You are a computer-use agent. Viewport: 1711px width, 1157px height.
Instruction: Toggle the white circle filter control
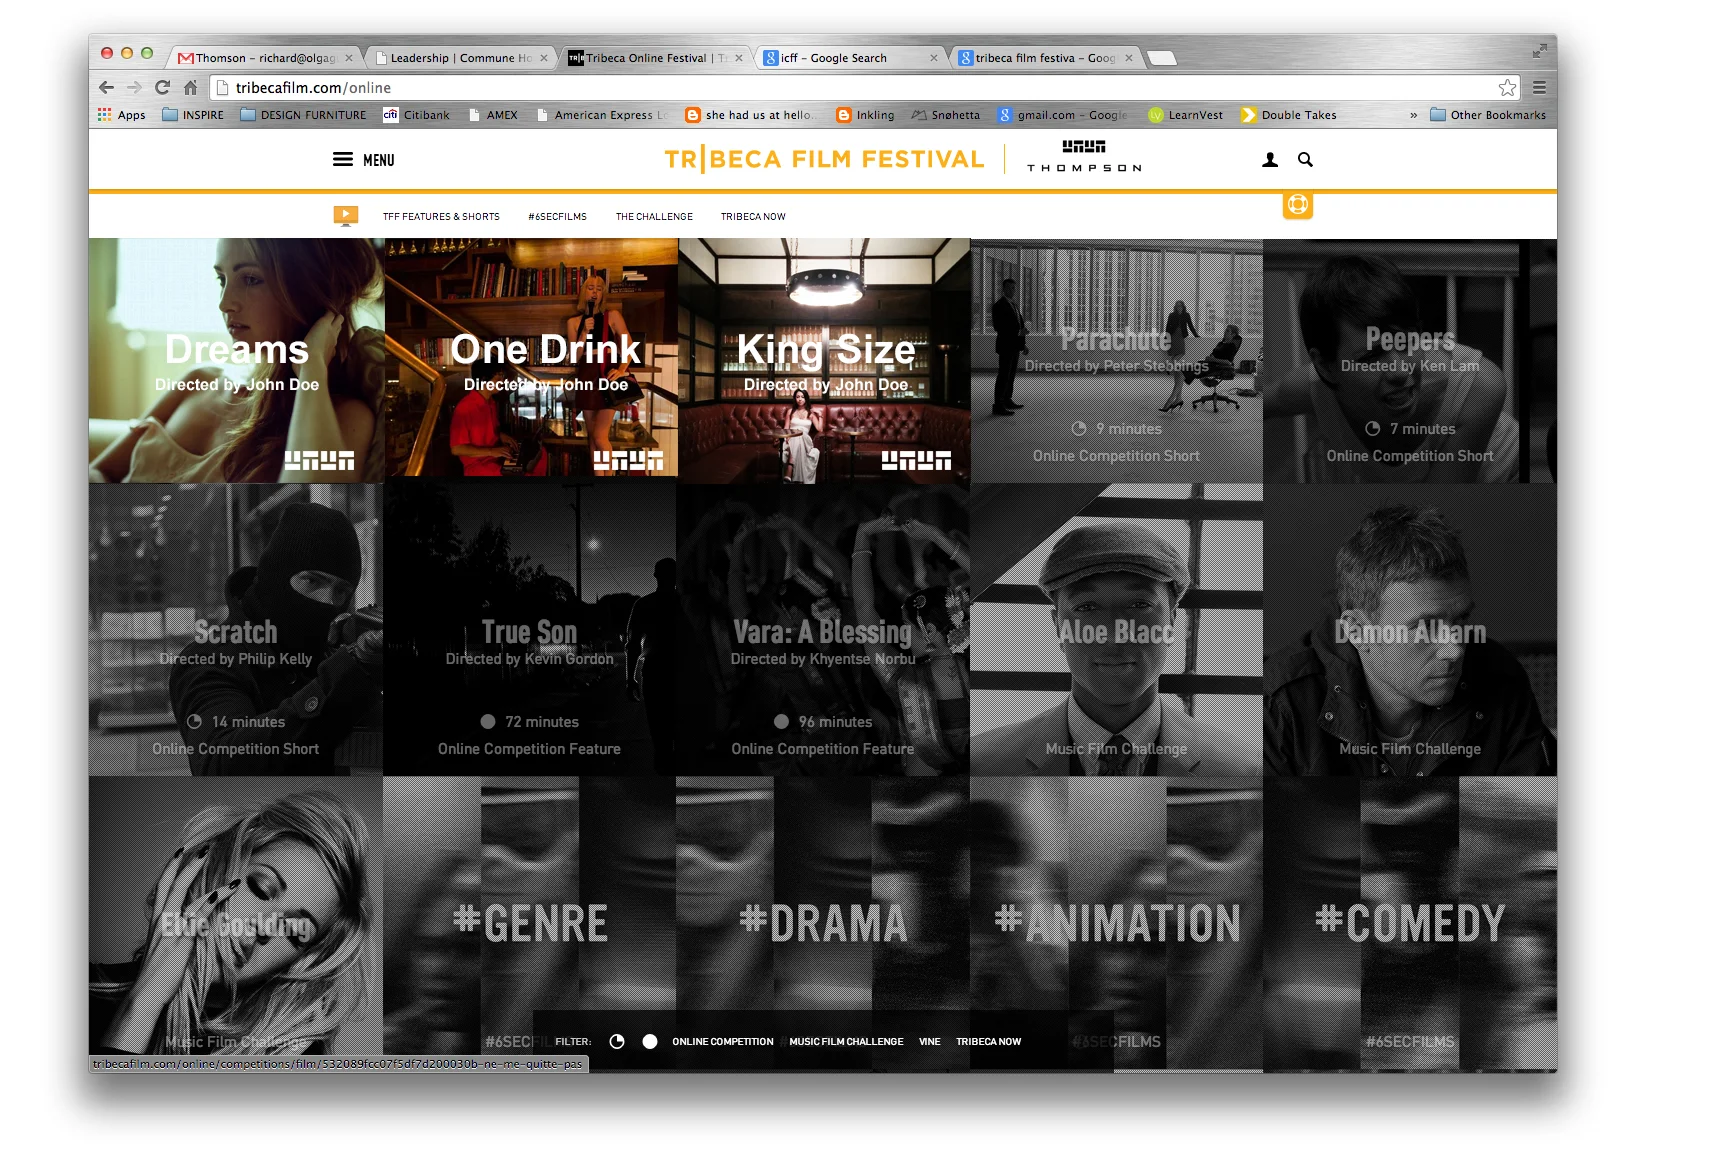pyautogui.click(x=651, y=1040)
